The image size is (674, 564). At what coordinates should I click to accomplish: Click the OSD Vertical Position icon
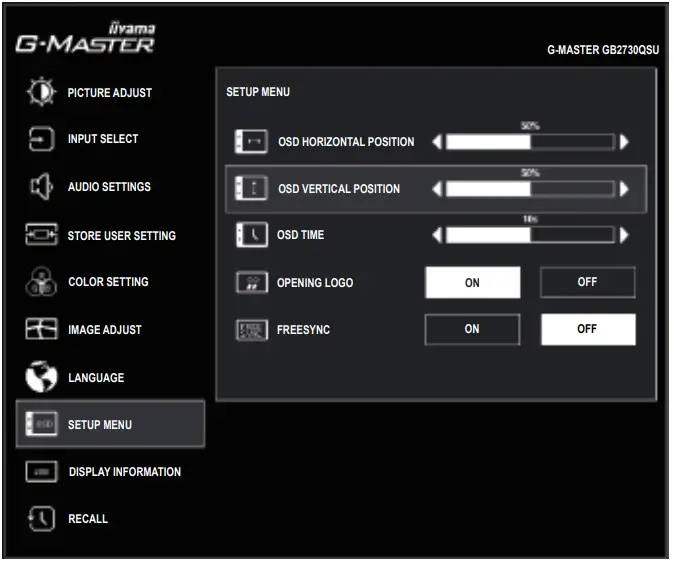click(x=251, y=188)
